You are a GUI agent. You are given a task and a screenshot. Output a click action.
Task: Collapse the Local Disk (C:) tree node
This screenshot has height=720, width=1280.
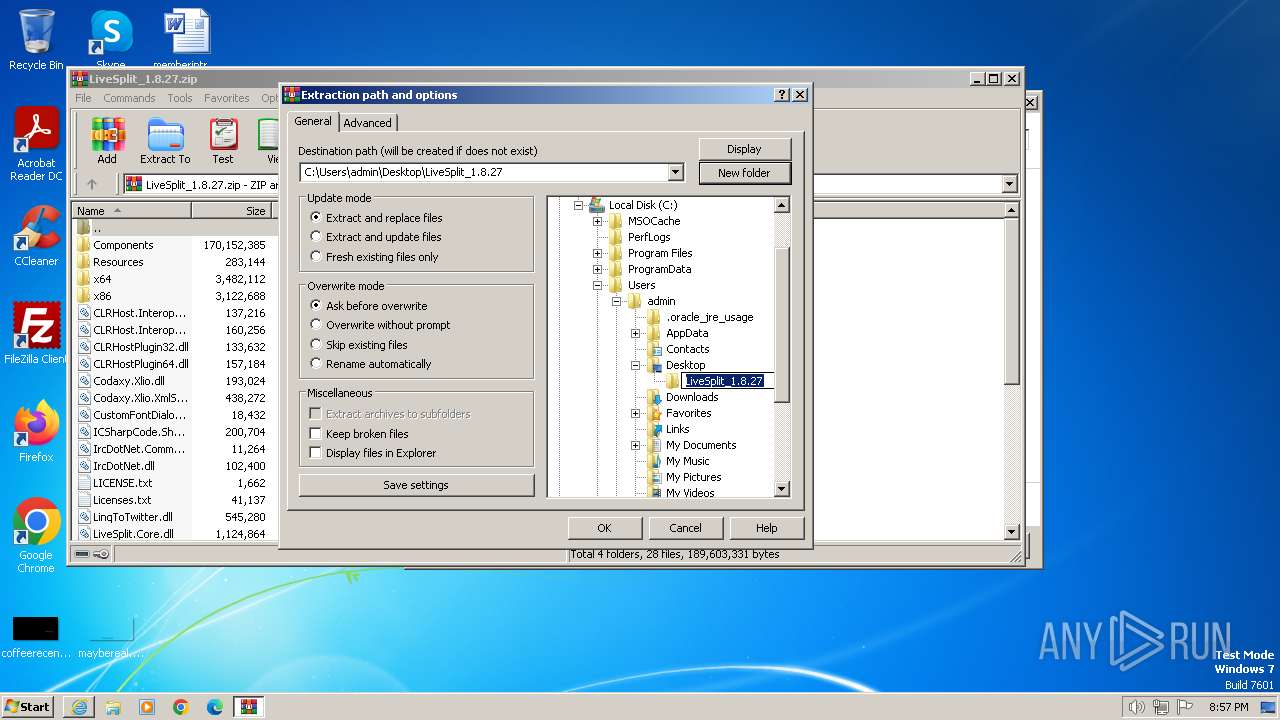point(578,205)
